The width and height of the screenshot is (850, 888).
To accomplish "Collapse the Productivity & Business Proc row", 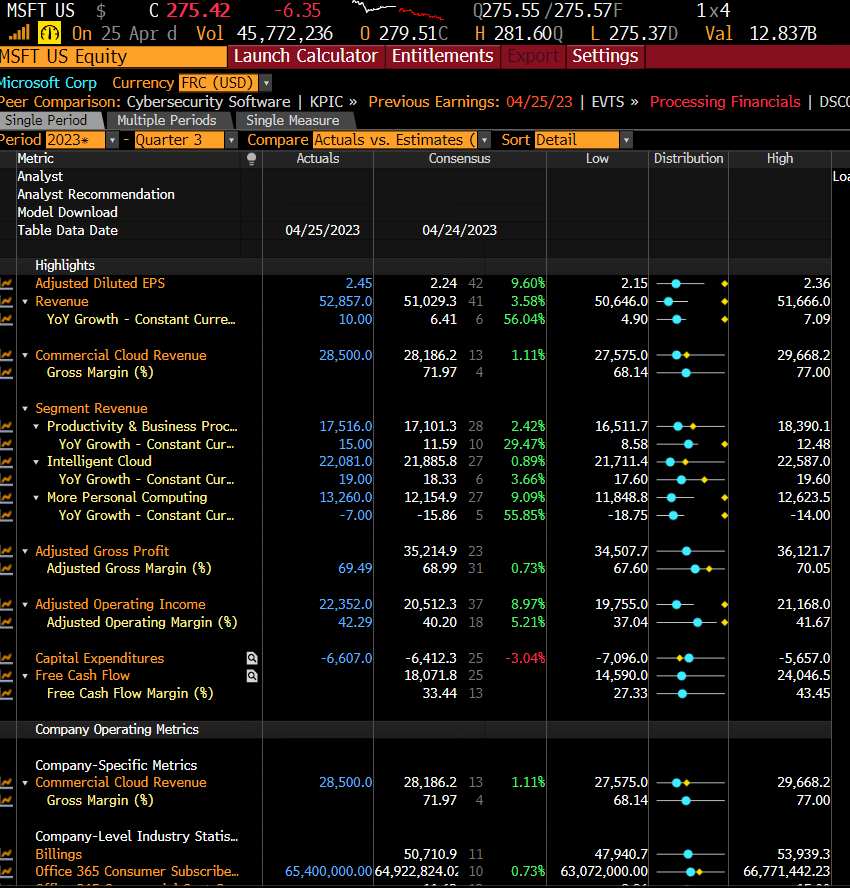I will 36,426.
